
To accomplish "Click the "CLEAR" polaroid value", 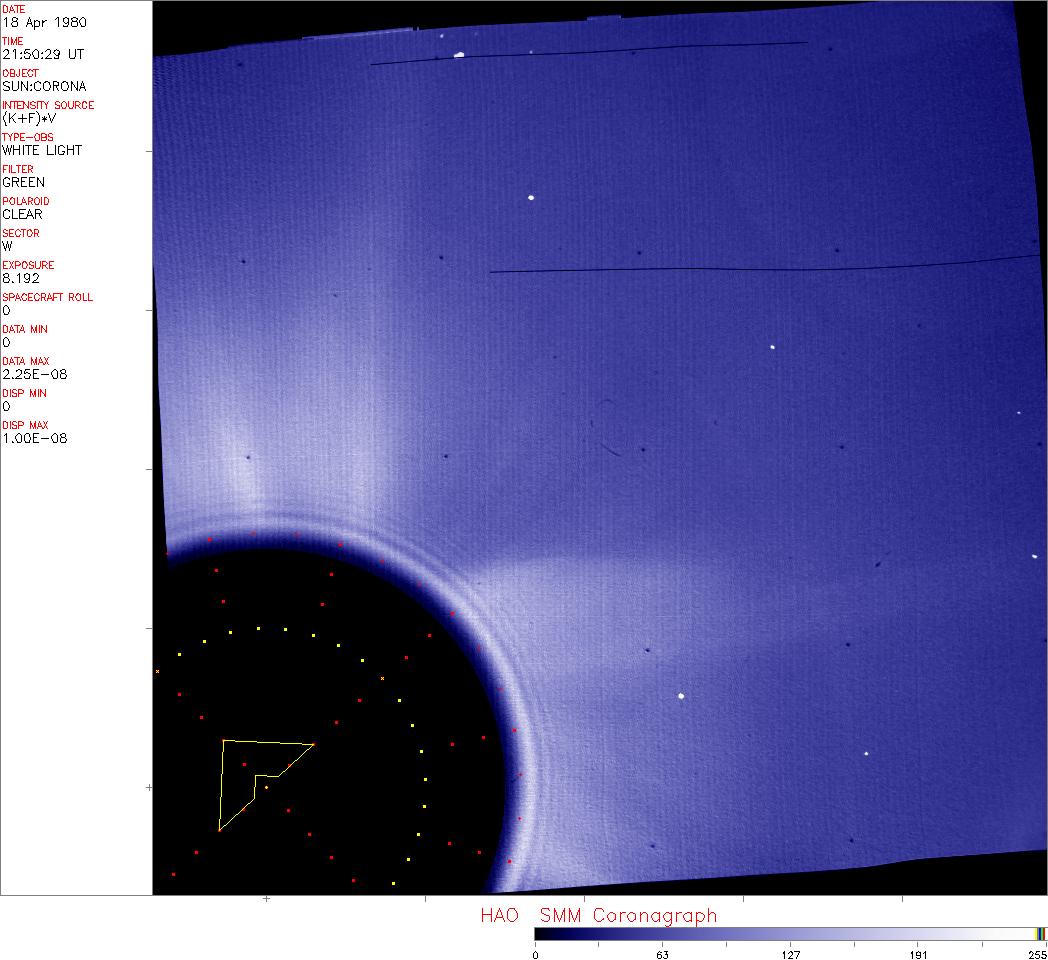I will tap(22, 214).
